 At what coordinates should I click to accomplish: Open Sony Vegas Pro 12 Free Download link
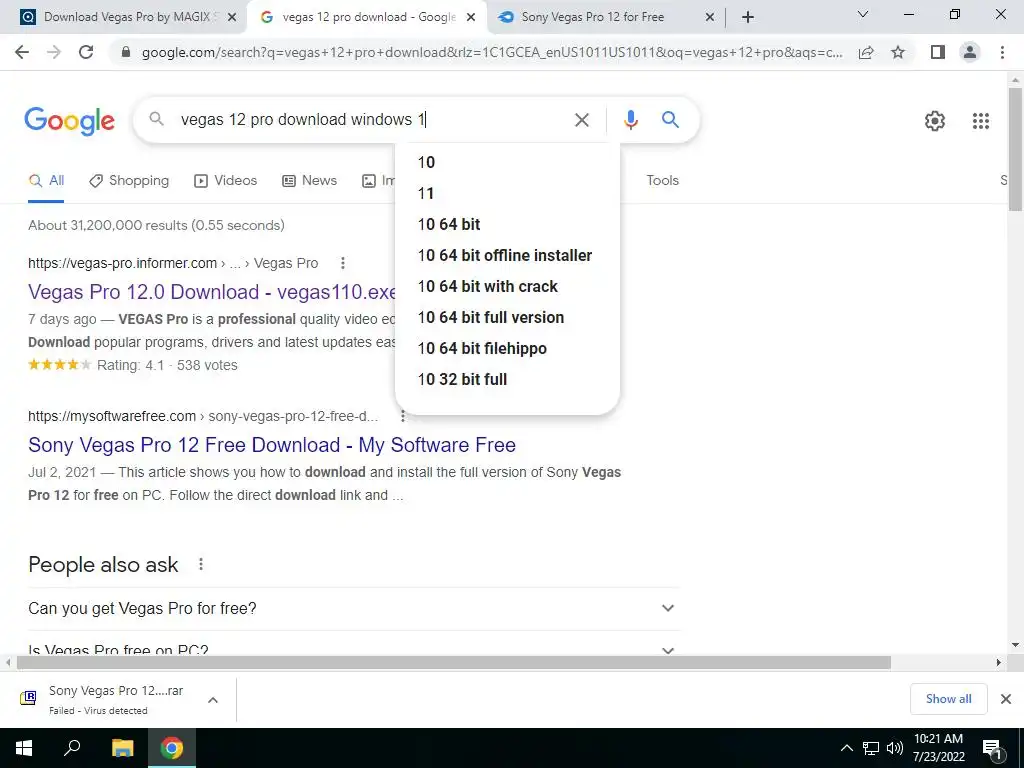click(x=272, y=445)
